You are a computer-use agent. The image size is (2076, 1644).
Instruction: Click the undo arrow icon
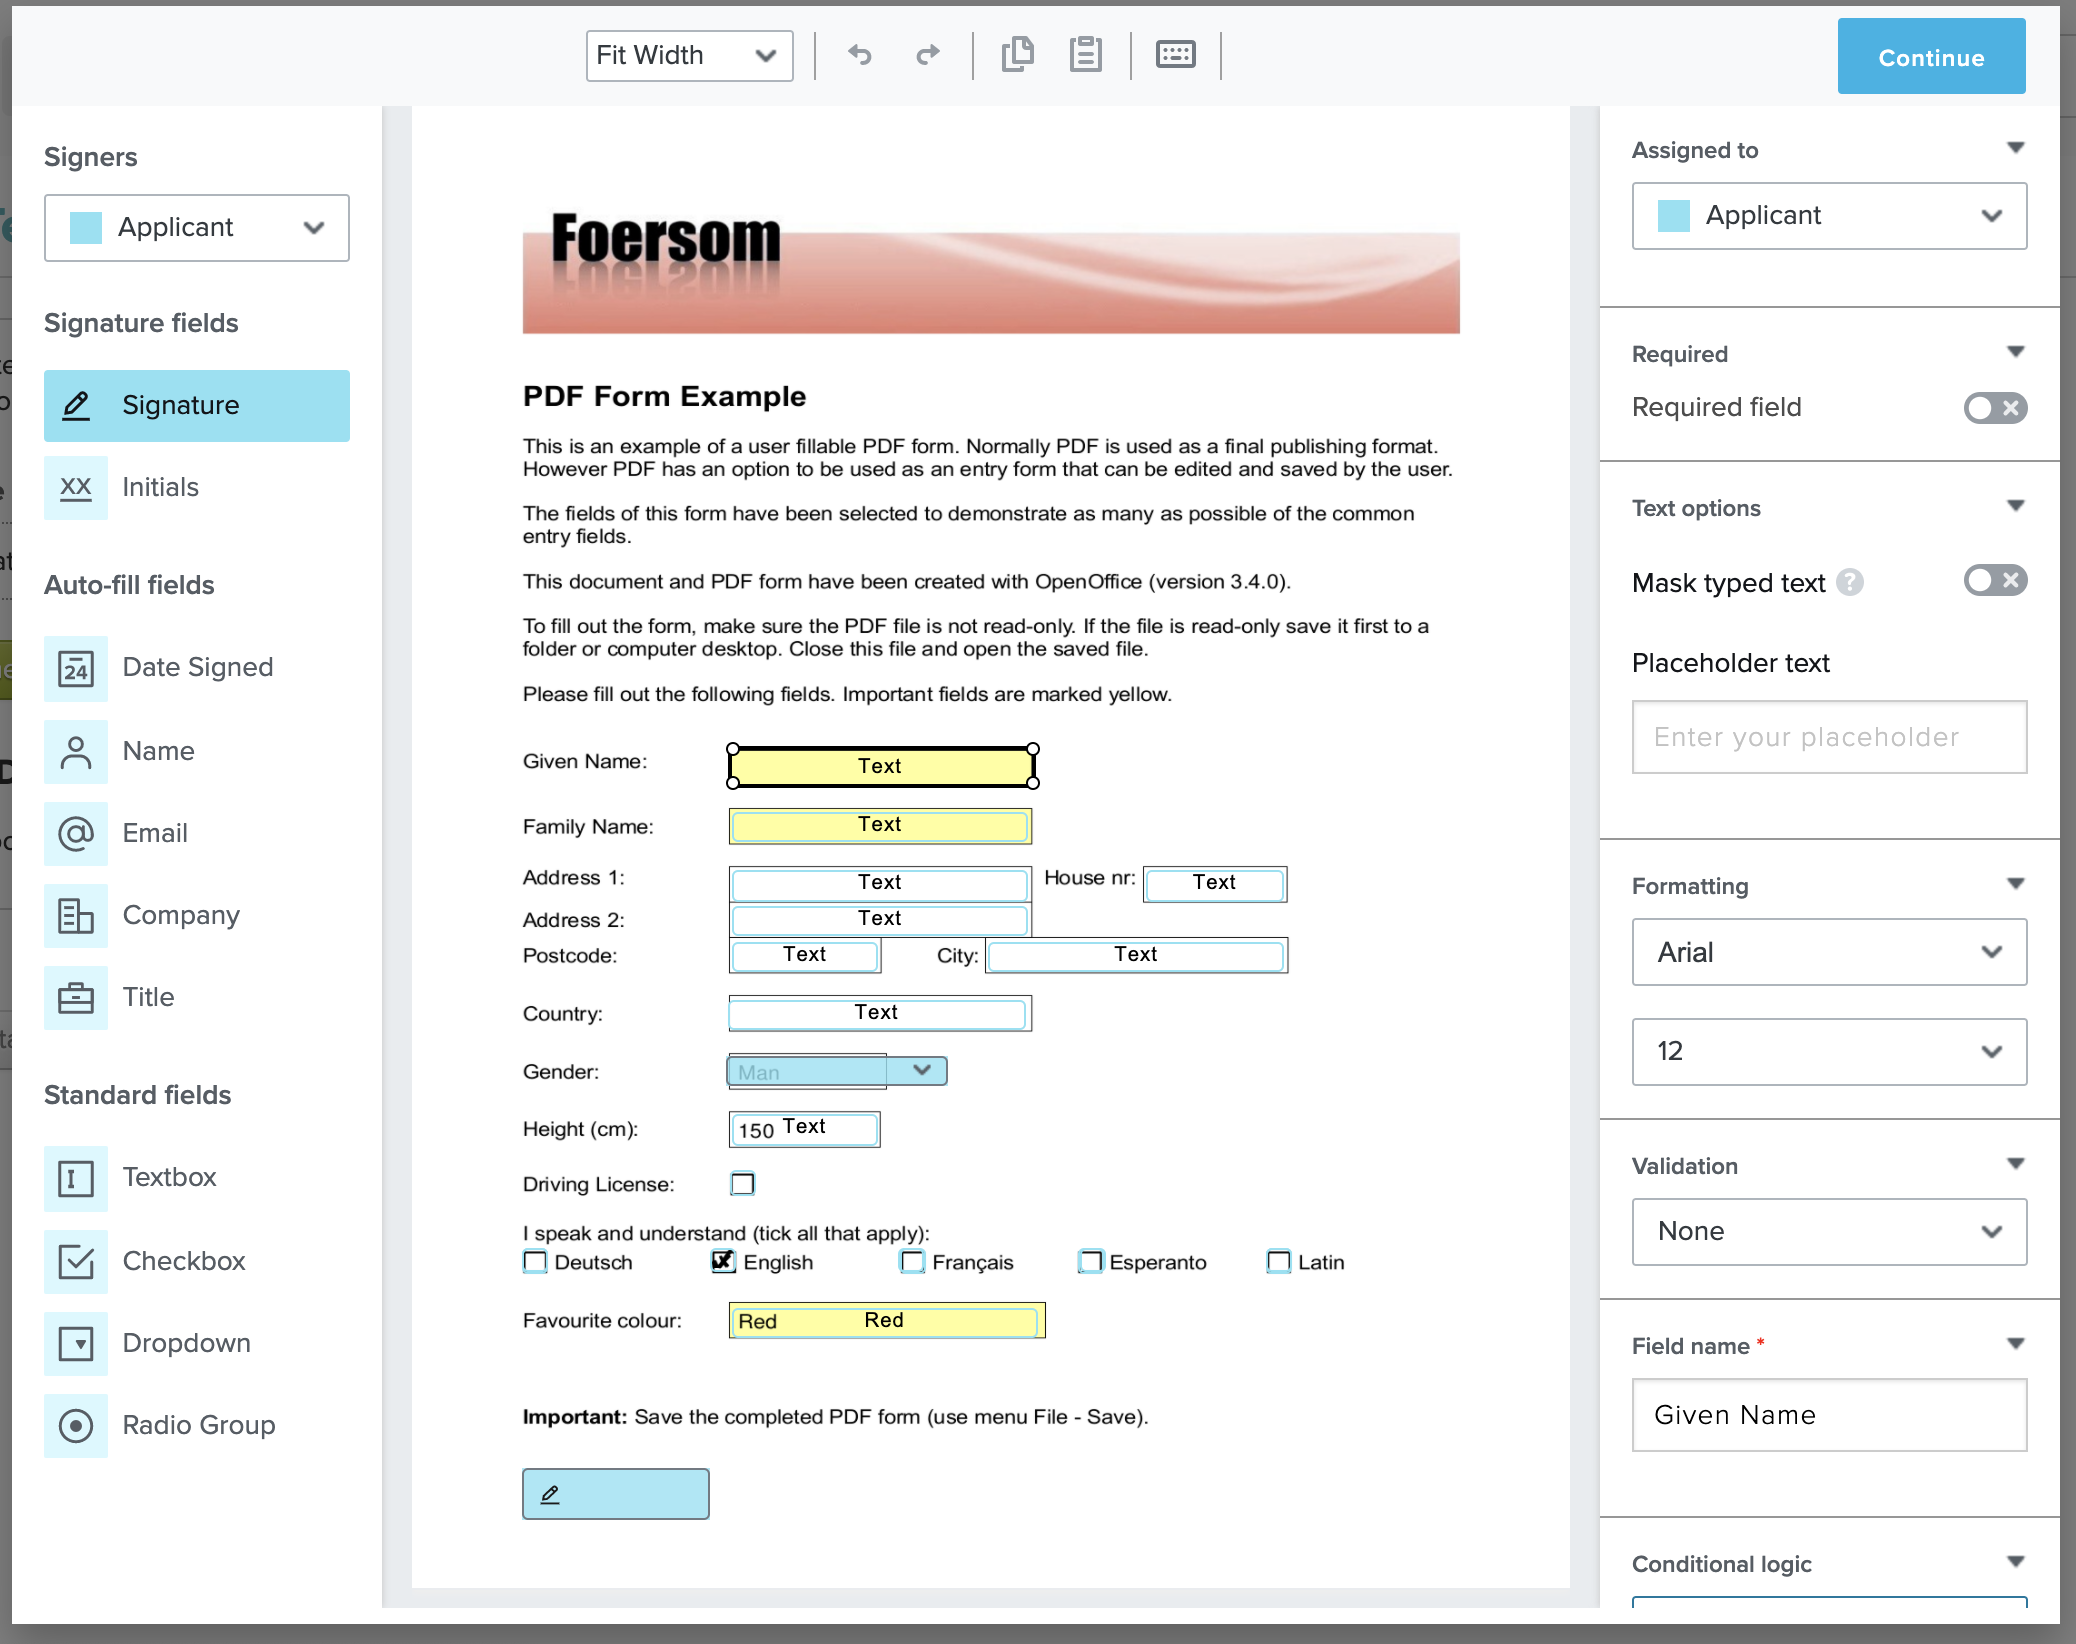860,55
